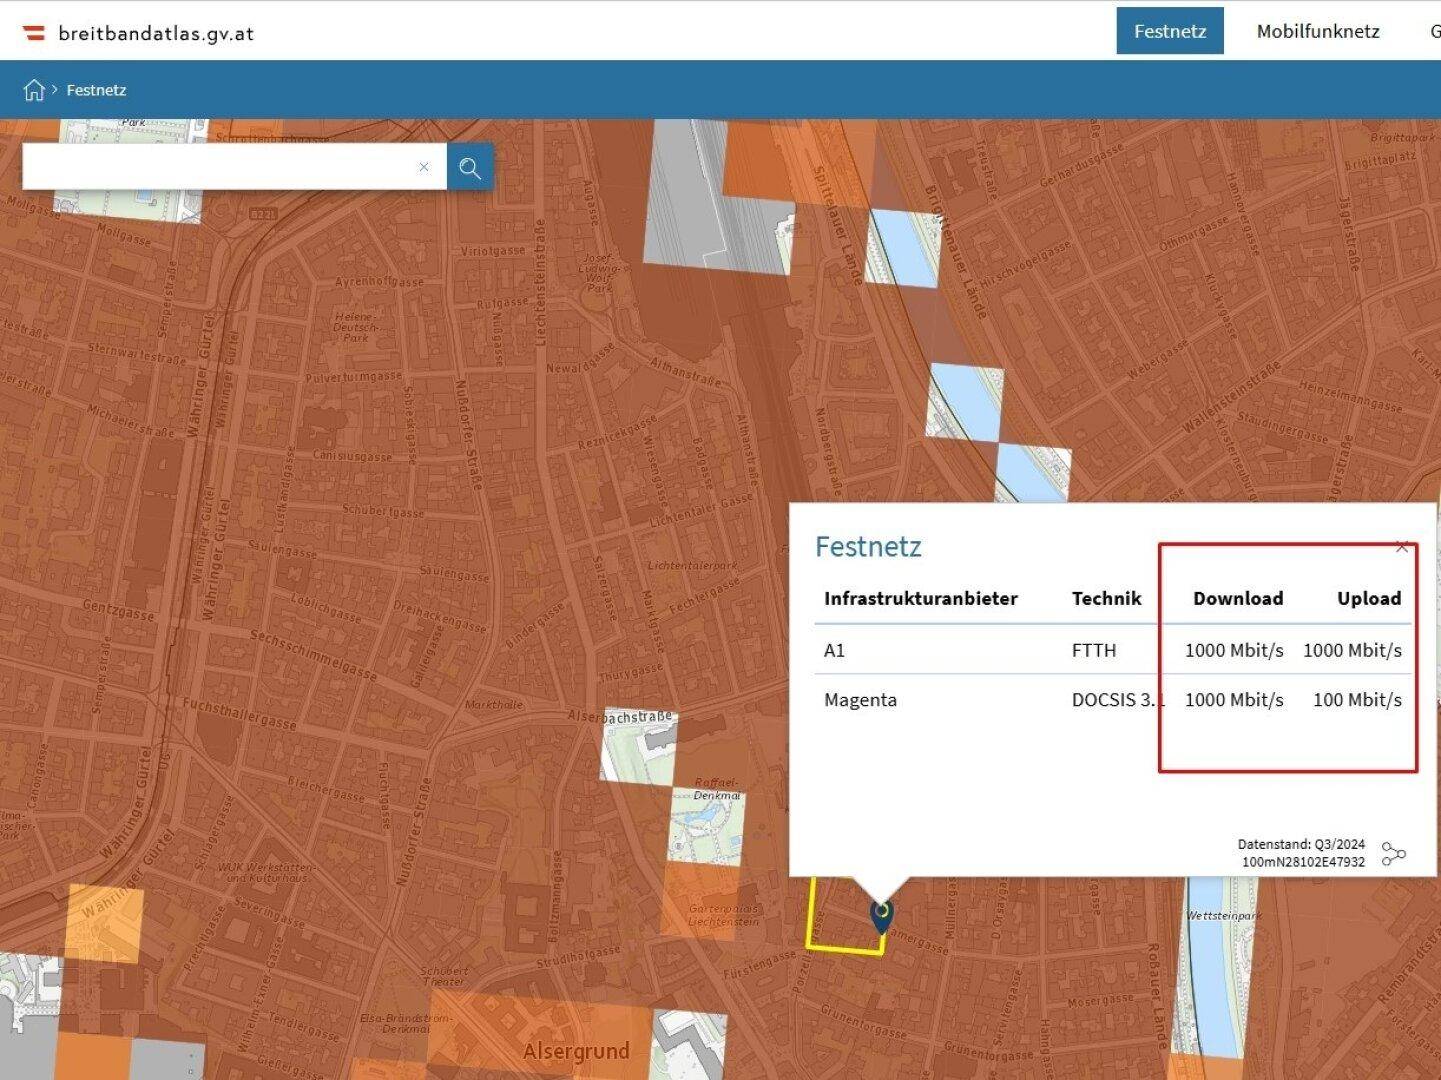Click the Festnetz breadcrumb link

pyautogui.click(x=96, y=90)
